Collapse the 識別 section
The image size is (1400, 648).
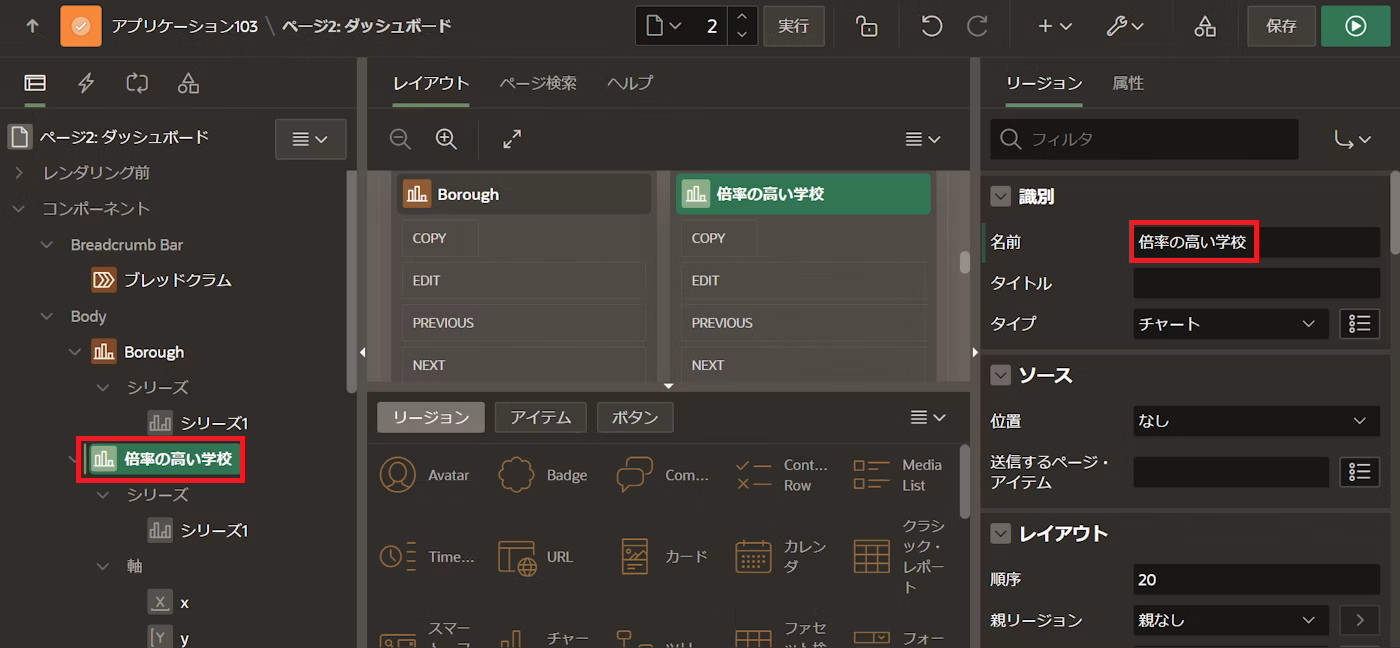point(1000,197)
